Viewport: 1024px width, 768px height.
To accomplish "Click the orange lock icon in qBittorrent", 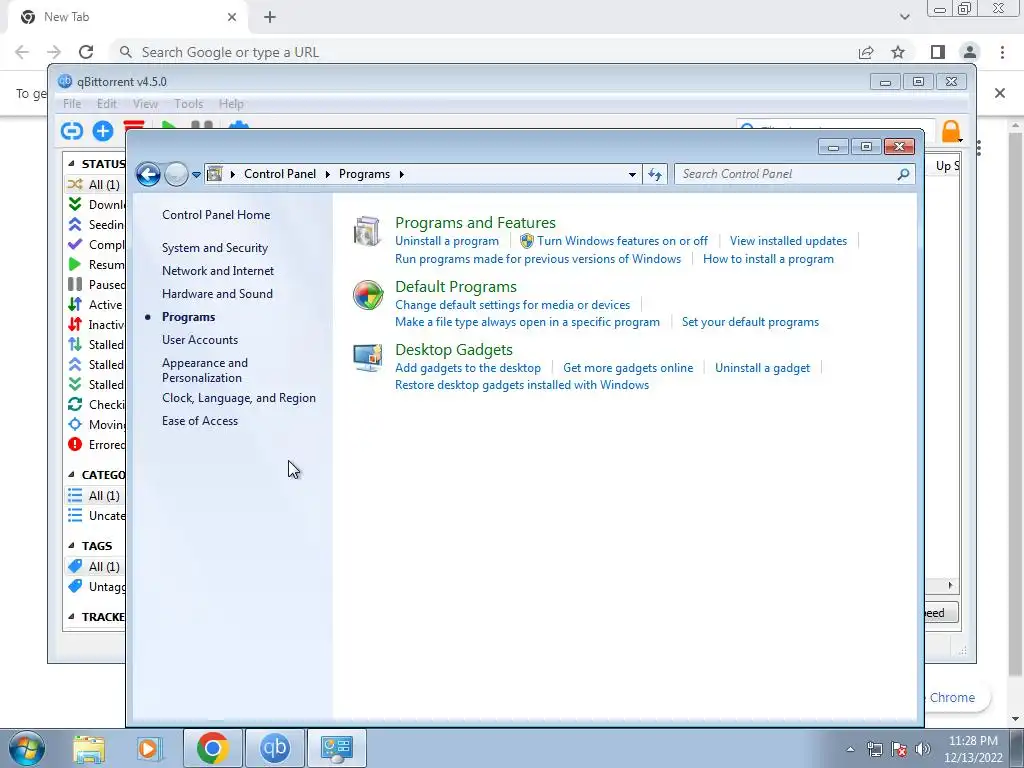I will [x=951, y=131].
